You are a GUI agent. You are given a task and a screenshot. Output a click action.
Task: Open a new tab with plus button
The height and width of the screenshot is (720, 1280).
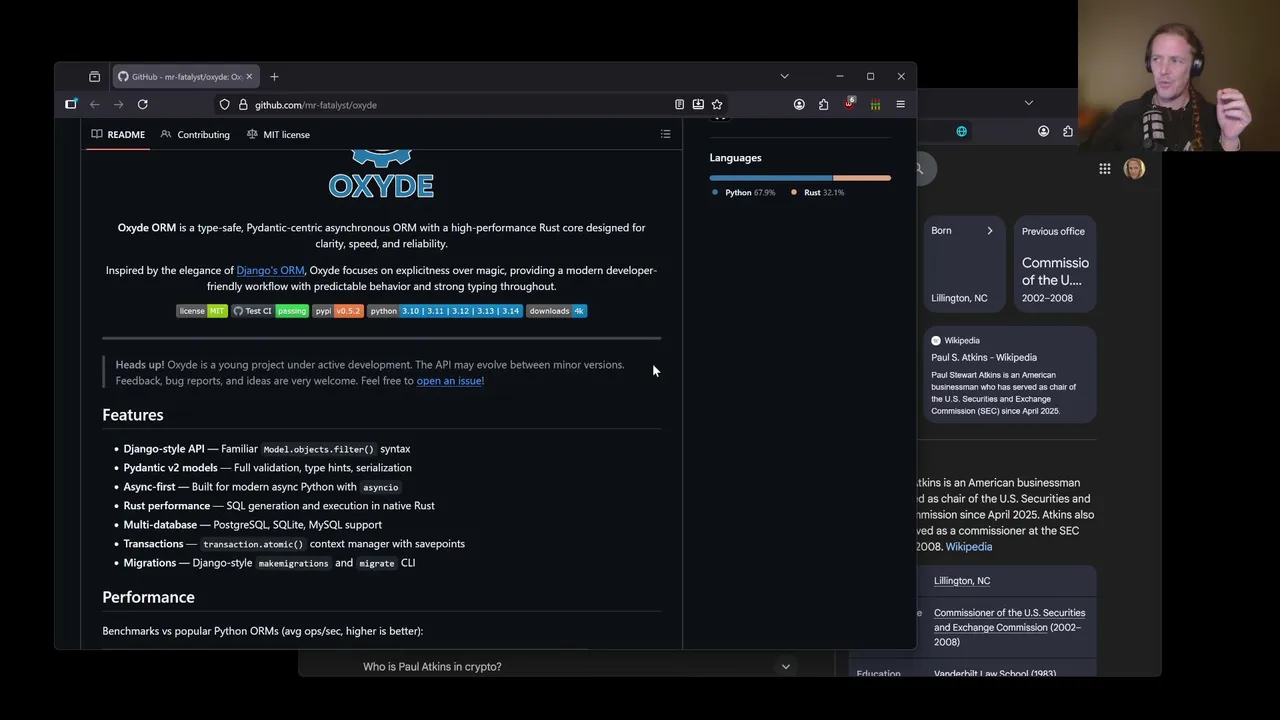[x=274, y=76]
